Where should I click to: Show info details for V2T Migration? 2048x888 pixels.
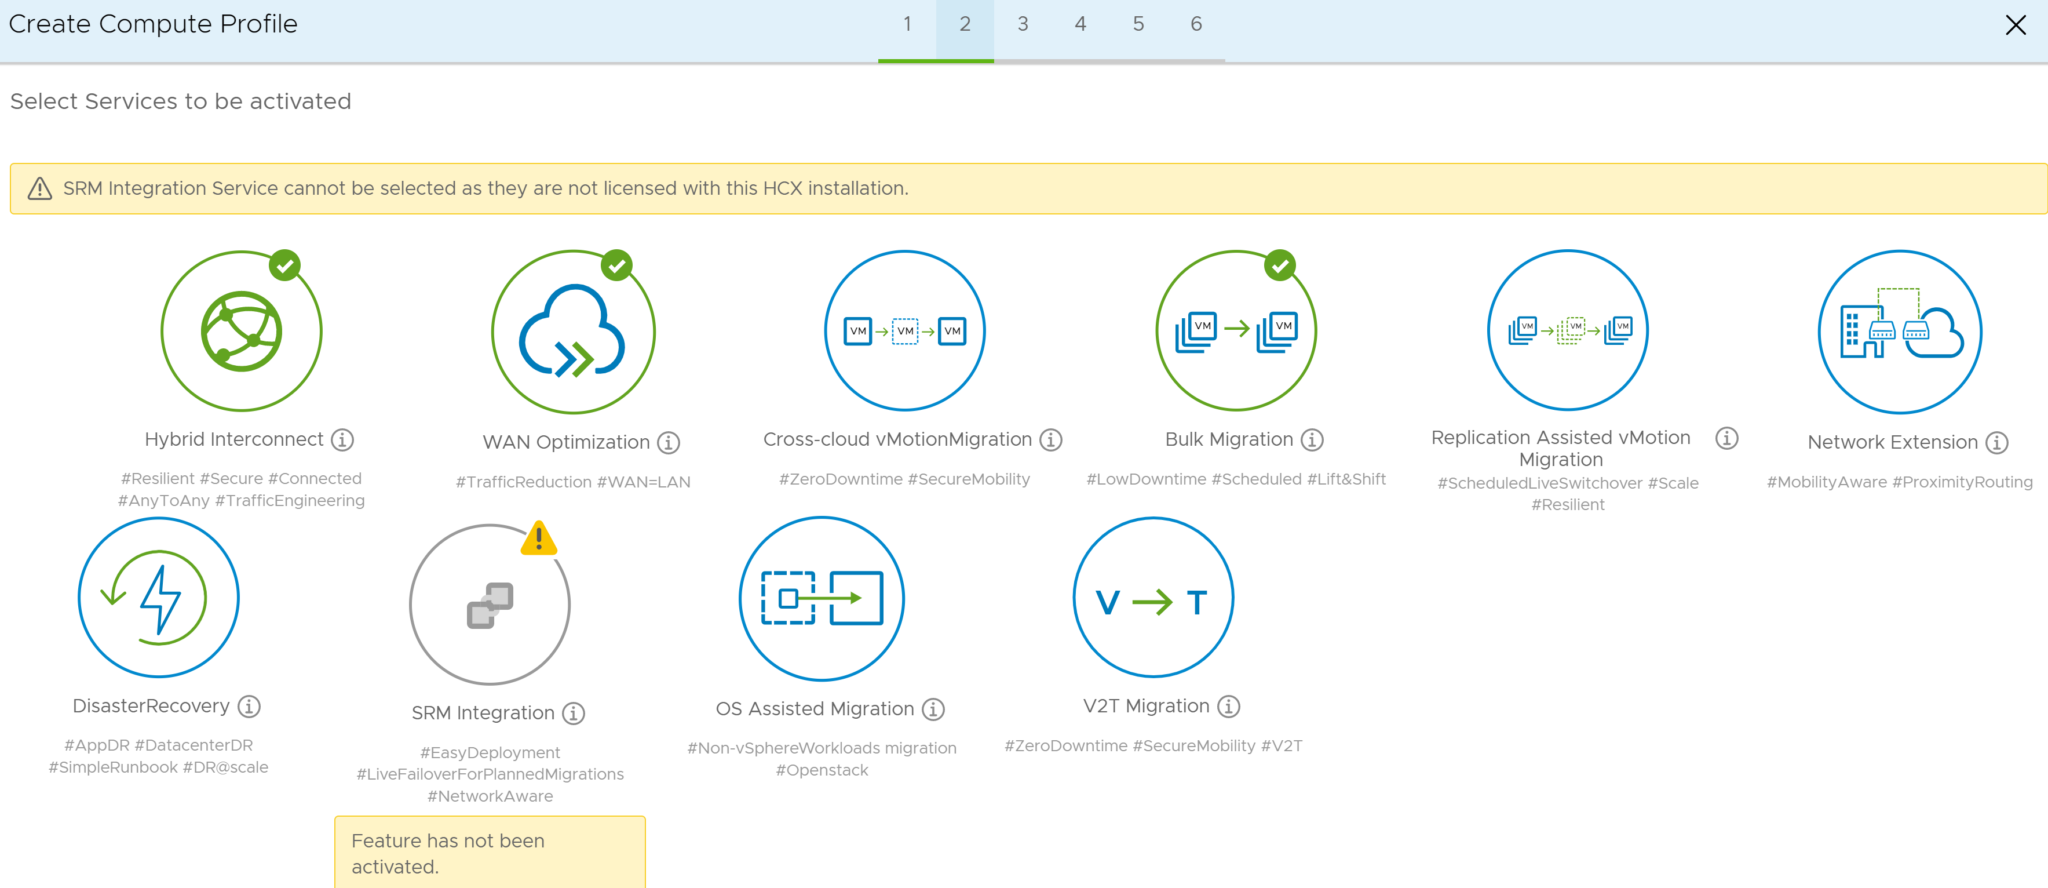[1228, 707]
